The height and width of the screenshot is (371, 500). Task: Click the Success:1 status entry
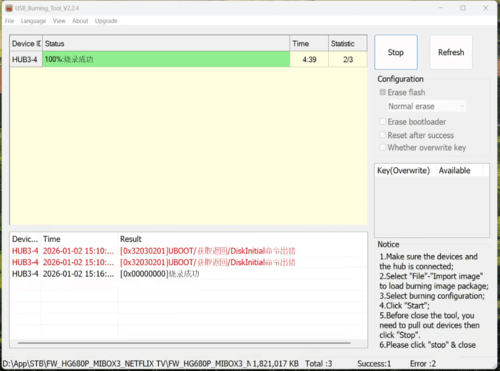click(x=374, y=363)
